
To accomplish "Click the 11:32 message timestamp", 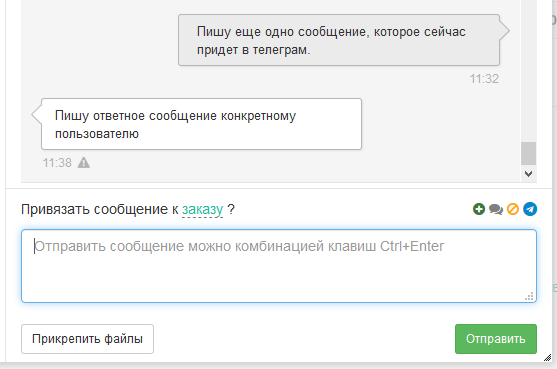I will click(x=484, y=78).
